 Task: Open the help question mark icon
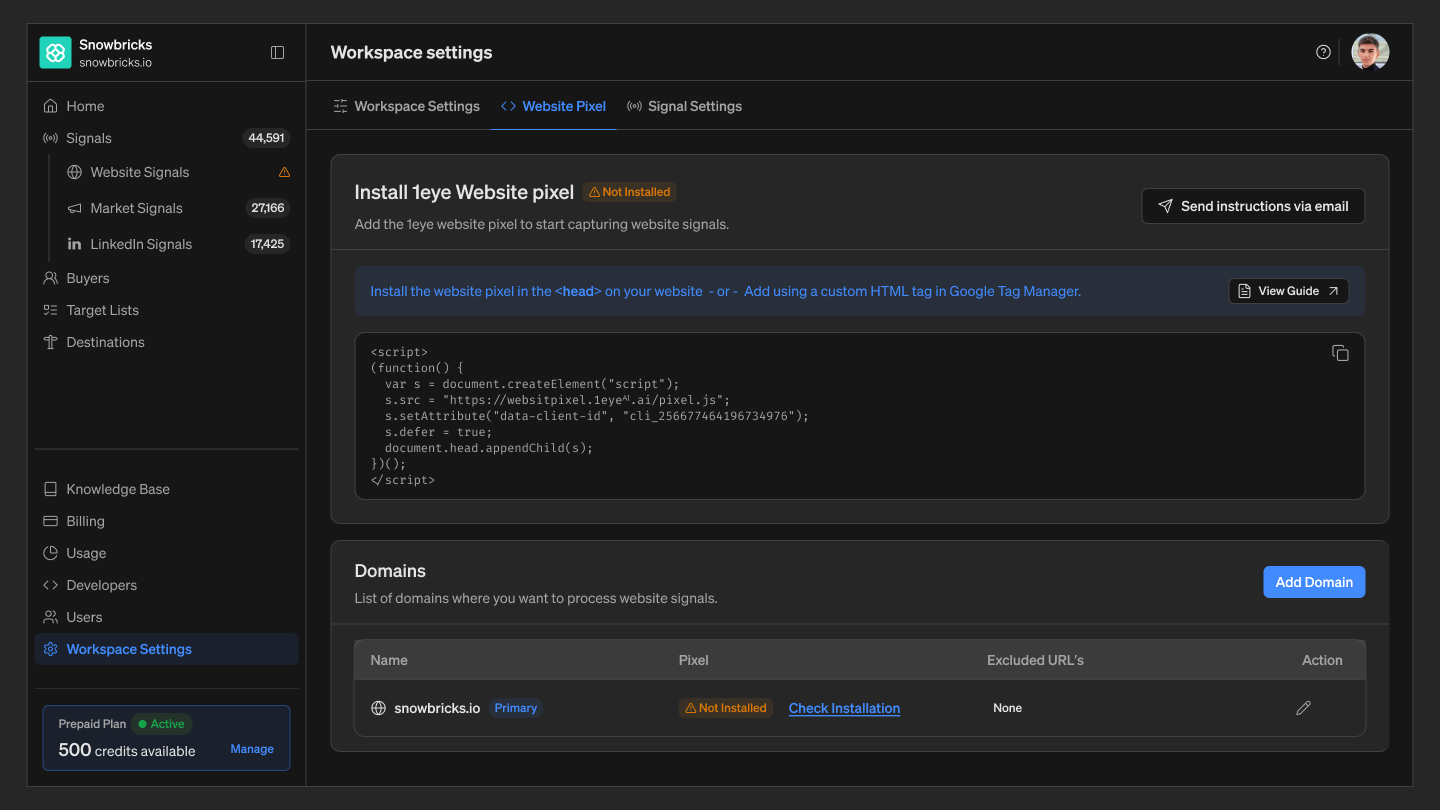1323,52
